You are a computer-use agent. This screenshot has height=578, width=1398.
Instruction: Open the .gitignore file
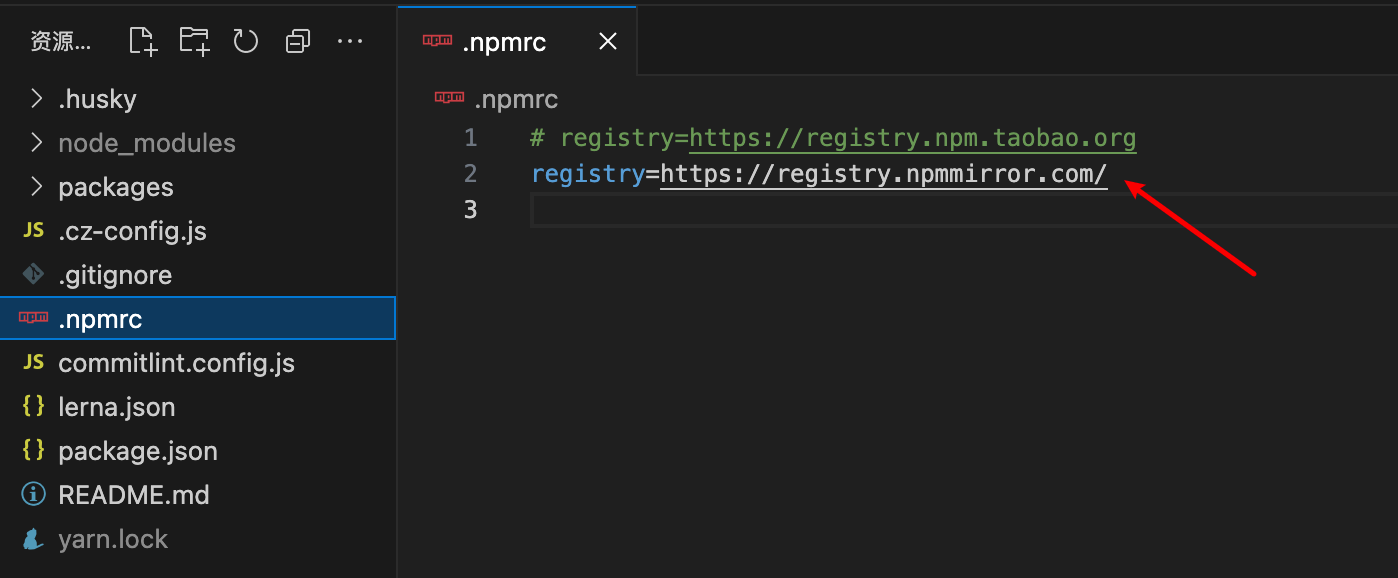coord(115,275)
